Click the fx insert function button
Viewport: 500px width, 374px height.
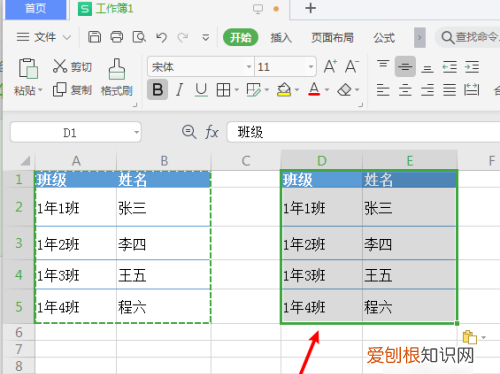212,132
